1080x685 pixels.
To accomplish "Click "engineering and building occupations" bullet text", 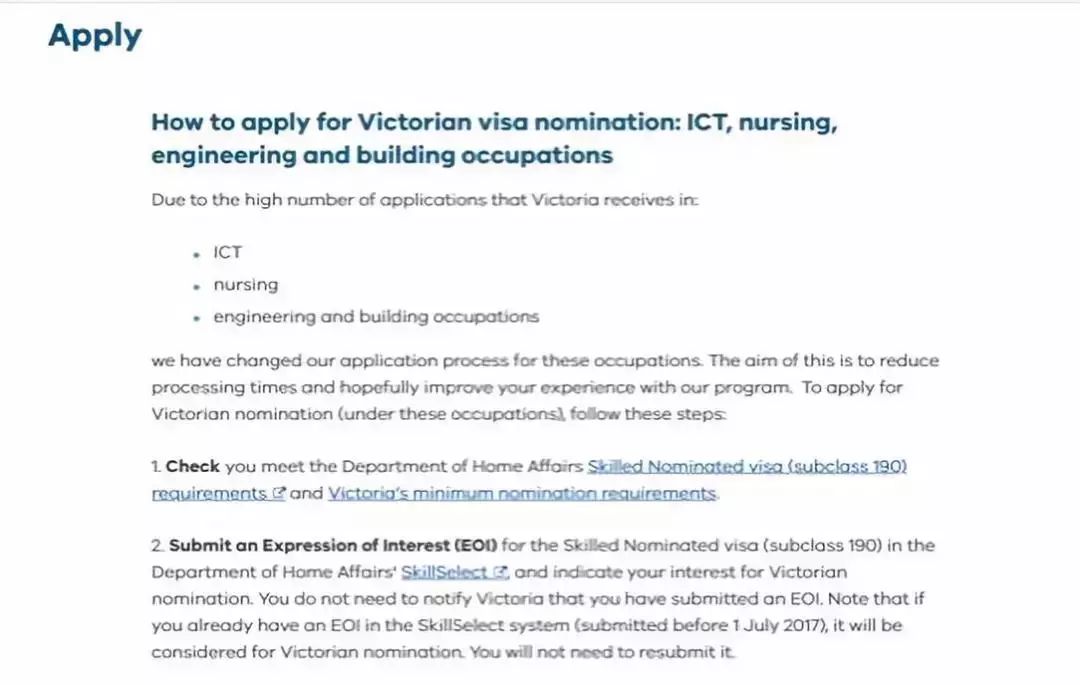I will coord(375,316).
